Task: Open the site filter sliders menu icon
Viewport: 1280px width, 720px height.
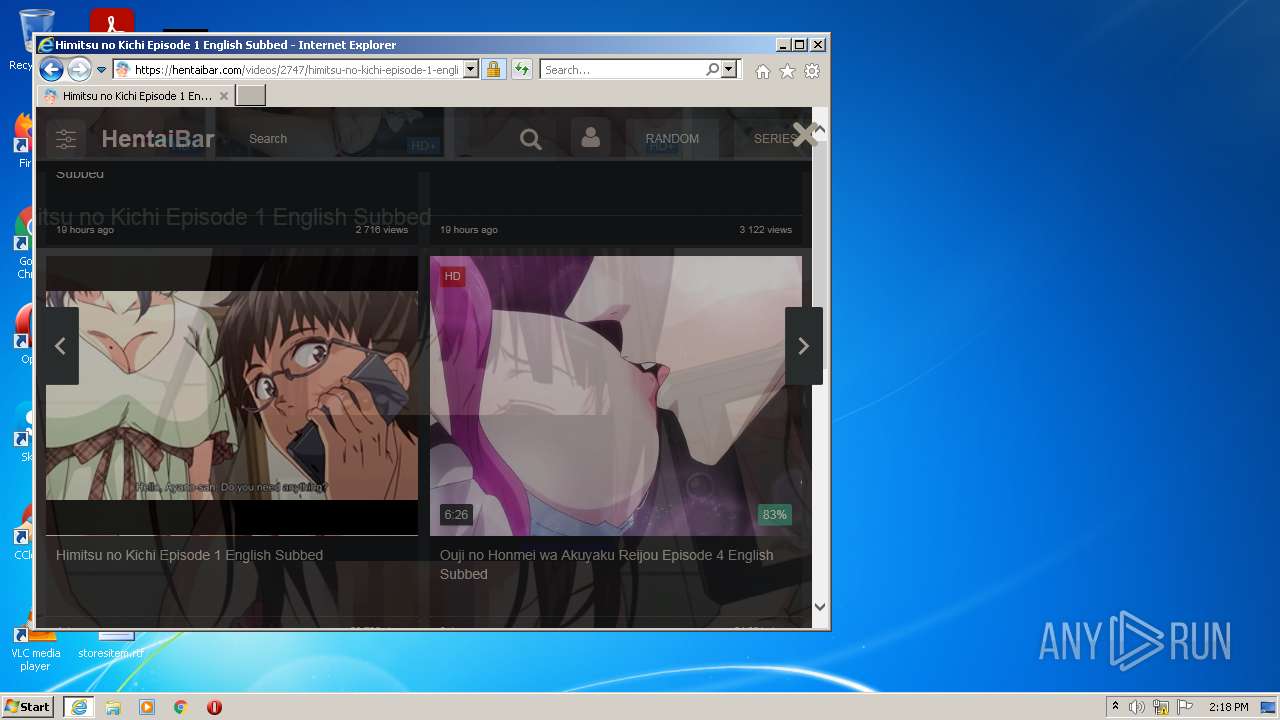Action: coord(66,139)
